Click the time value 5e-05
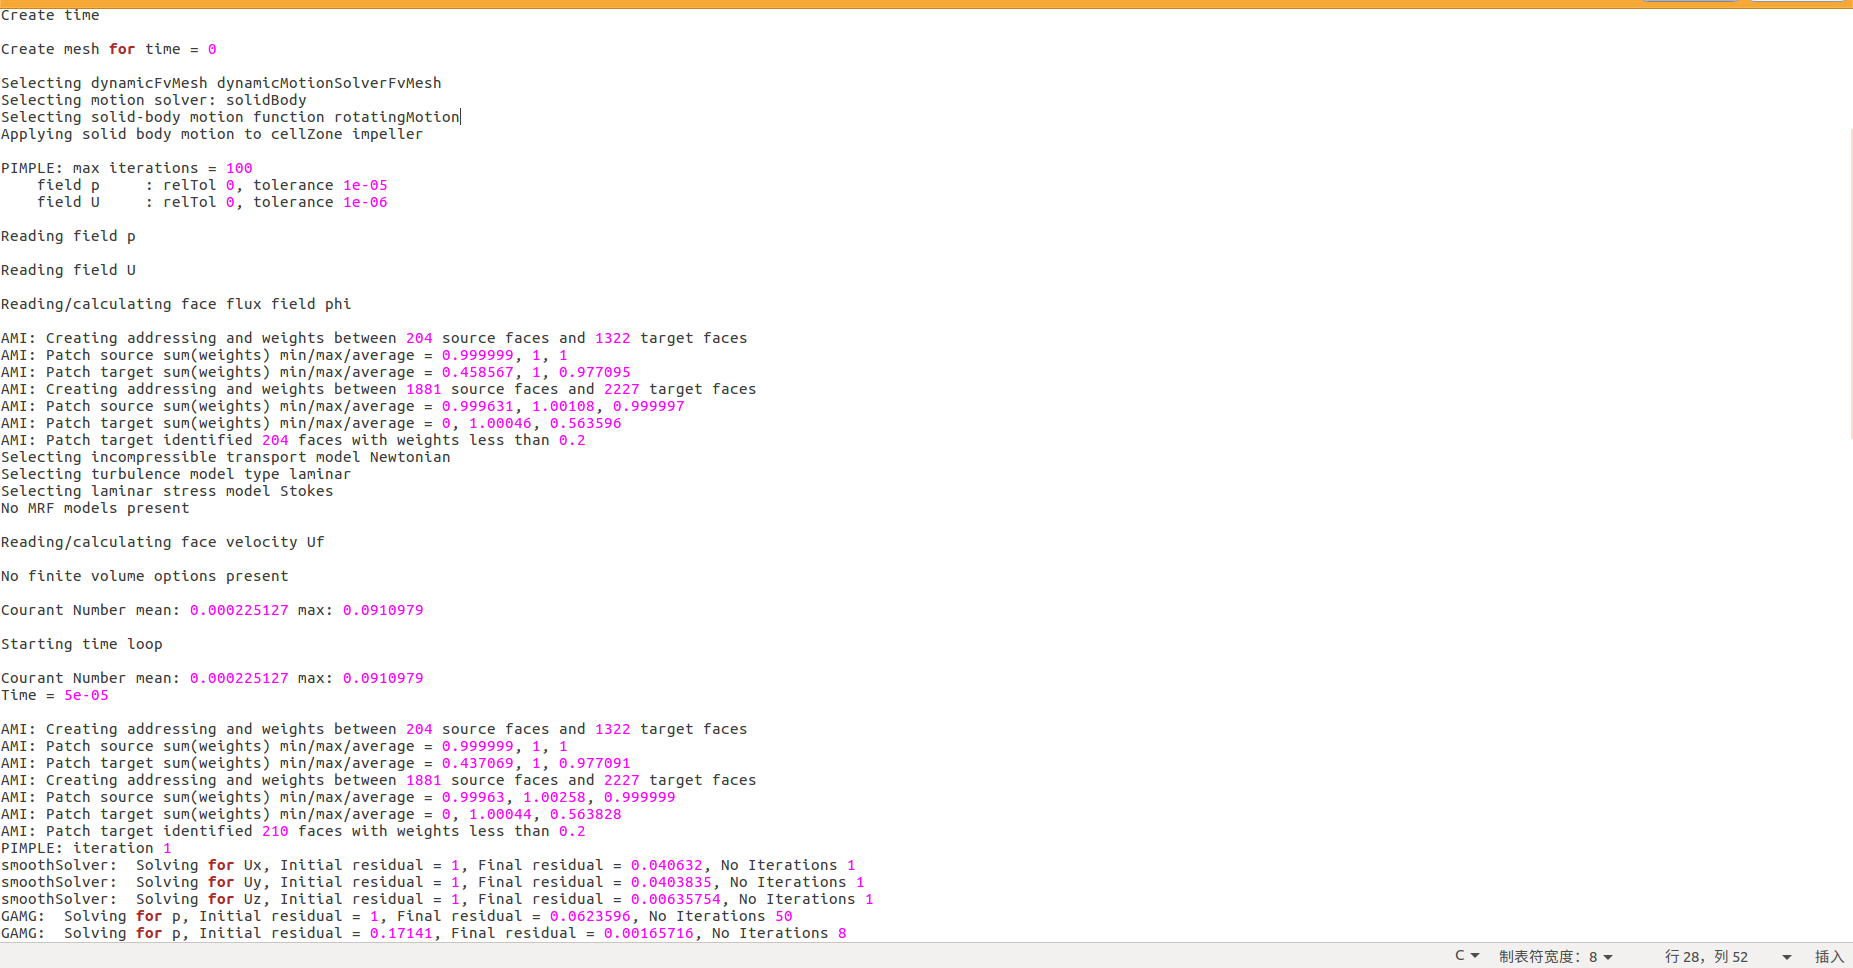Screen dimensions: 1853x968 (x=86, y=695)
